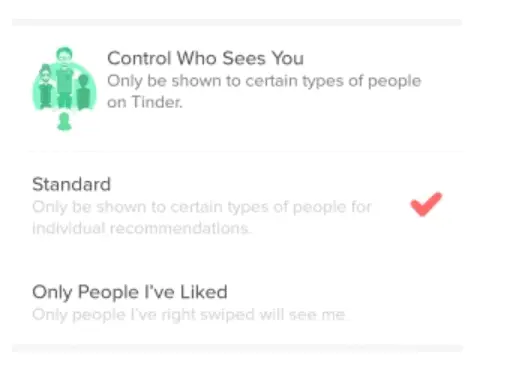Enable showing me only to right-swiped people
Screen dimensions: 510x366
coord(237,302)
